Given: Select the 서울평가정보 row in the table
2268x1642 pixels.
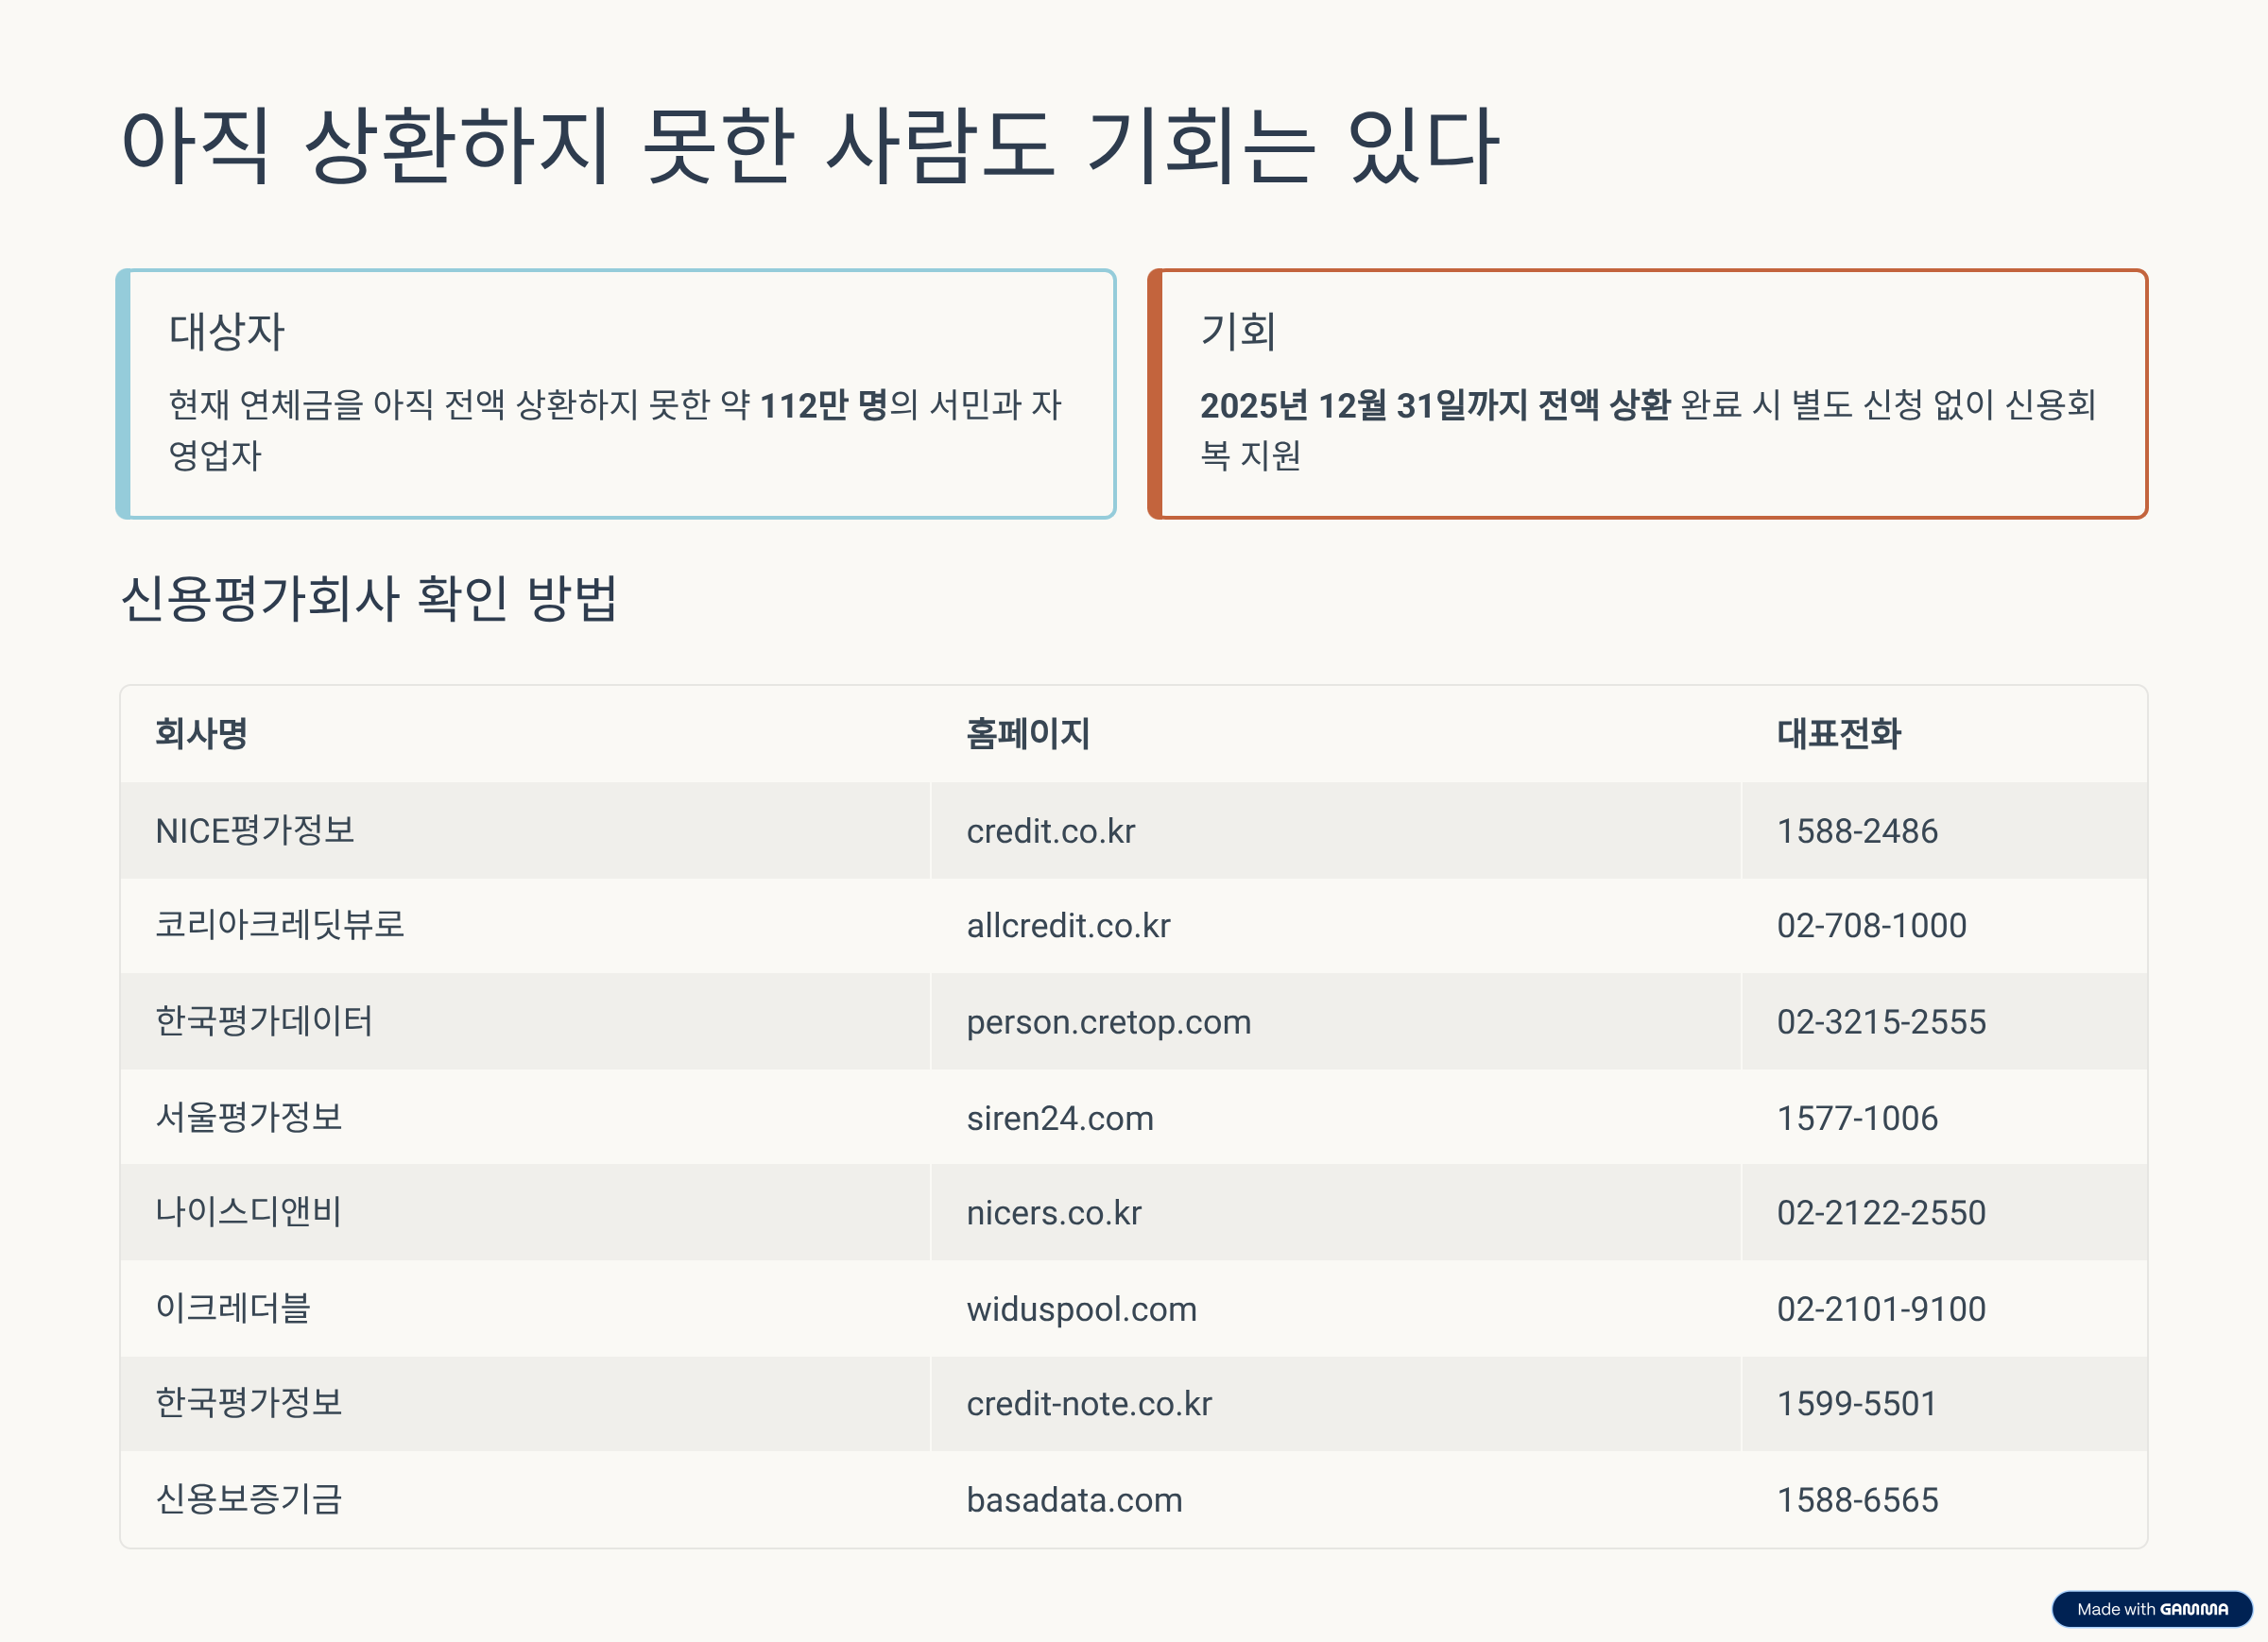Looking at the screenshot, I should (x=249, y=1118).
